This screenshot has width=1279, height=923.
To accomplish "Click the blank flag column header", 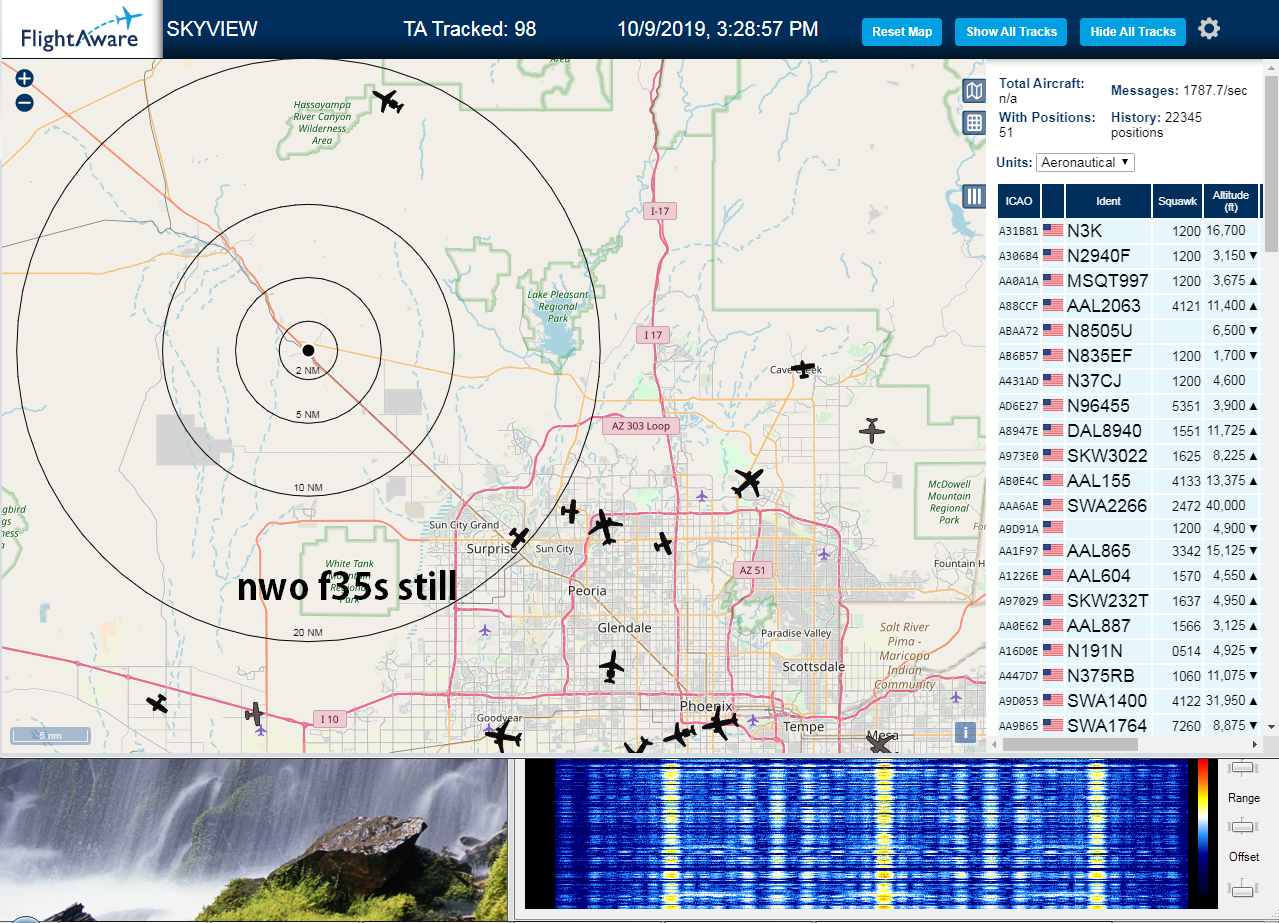I will [1053, 201].
